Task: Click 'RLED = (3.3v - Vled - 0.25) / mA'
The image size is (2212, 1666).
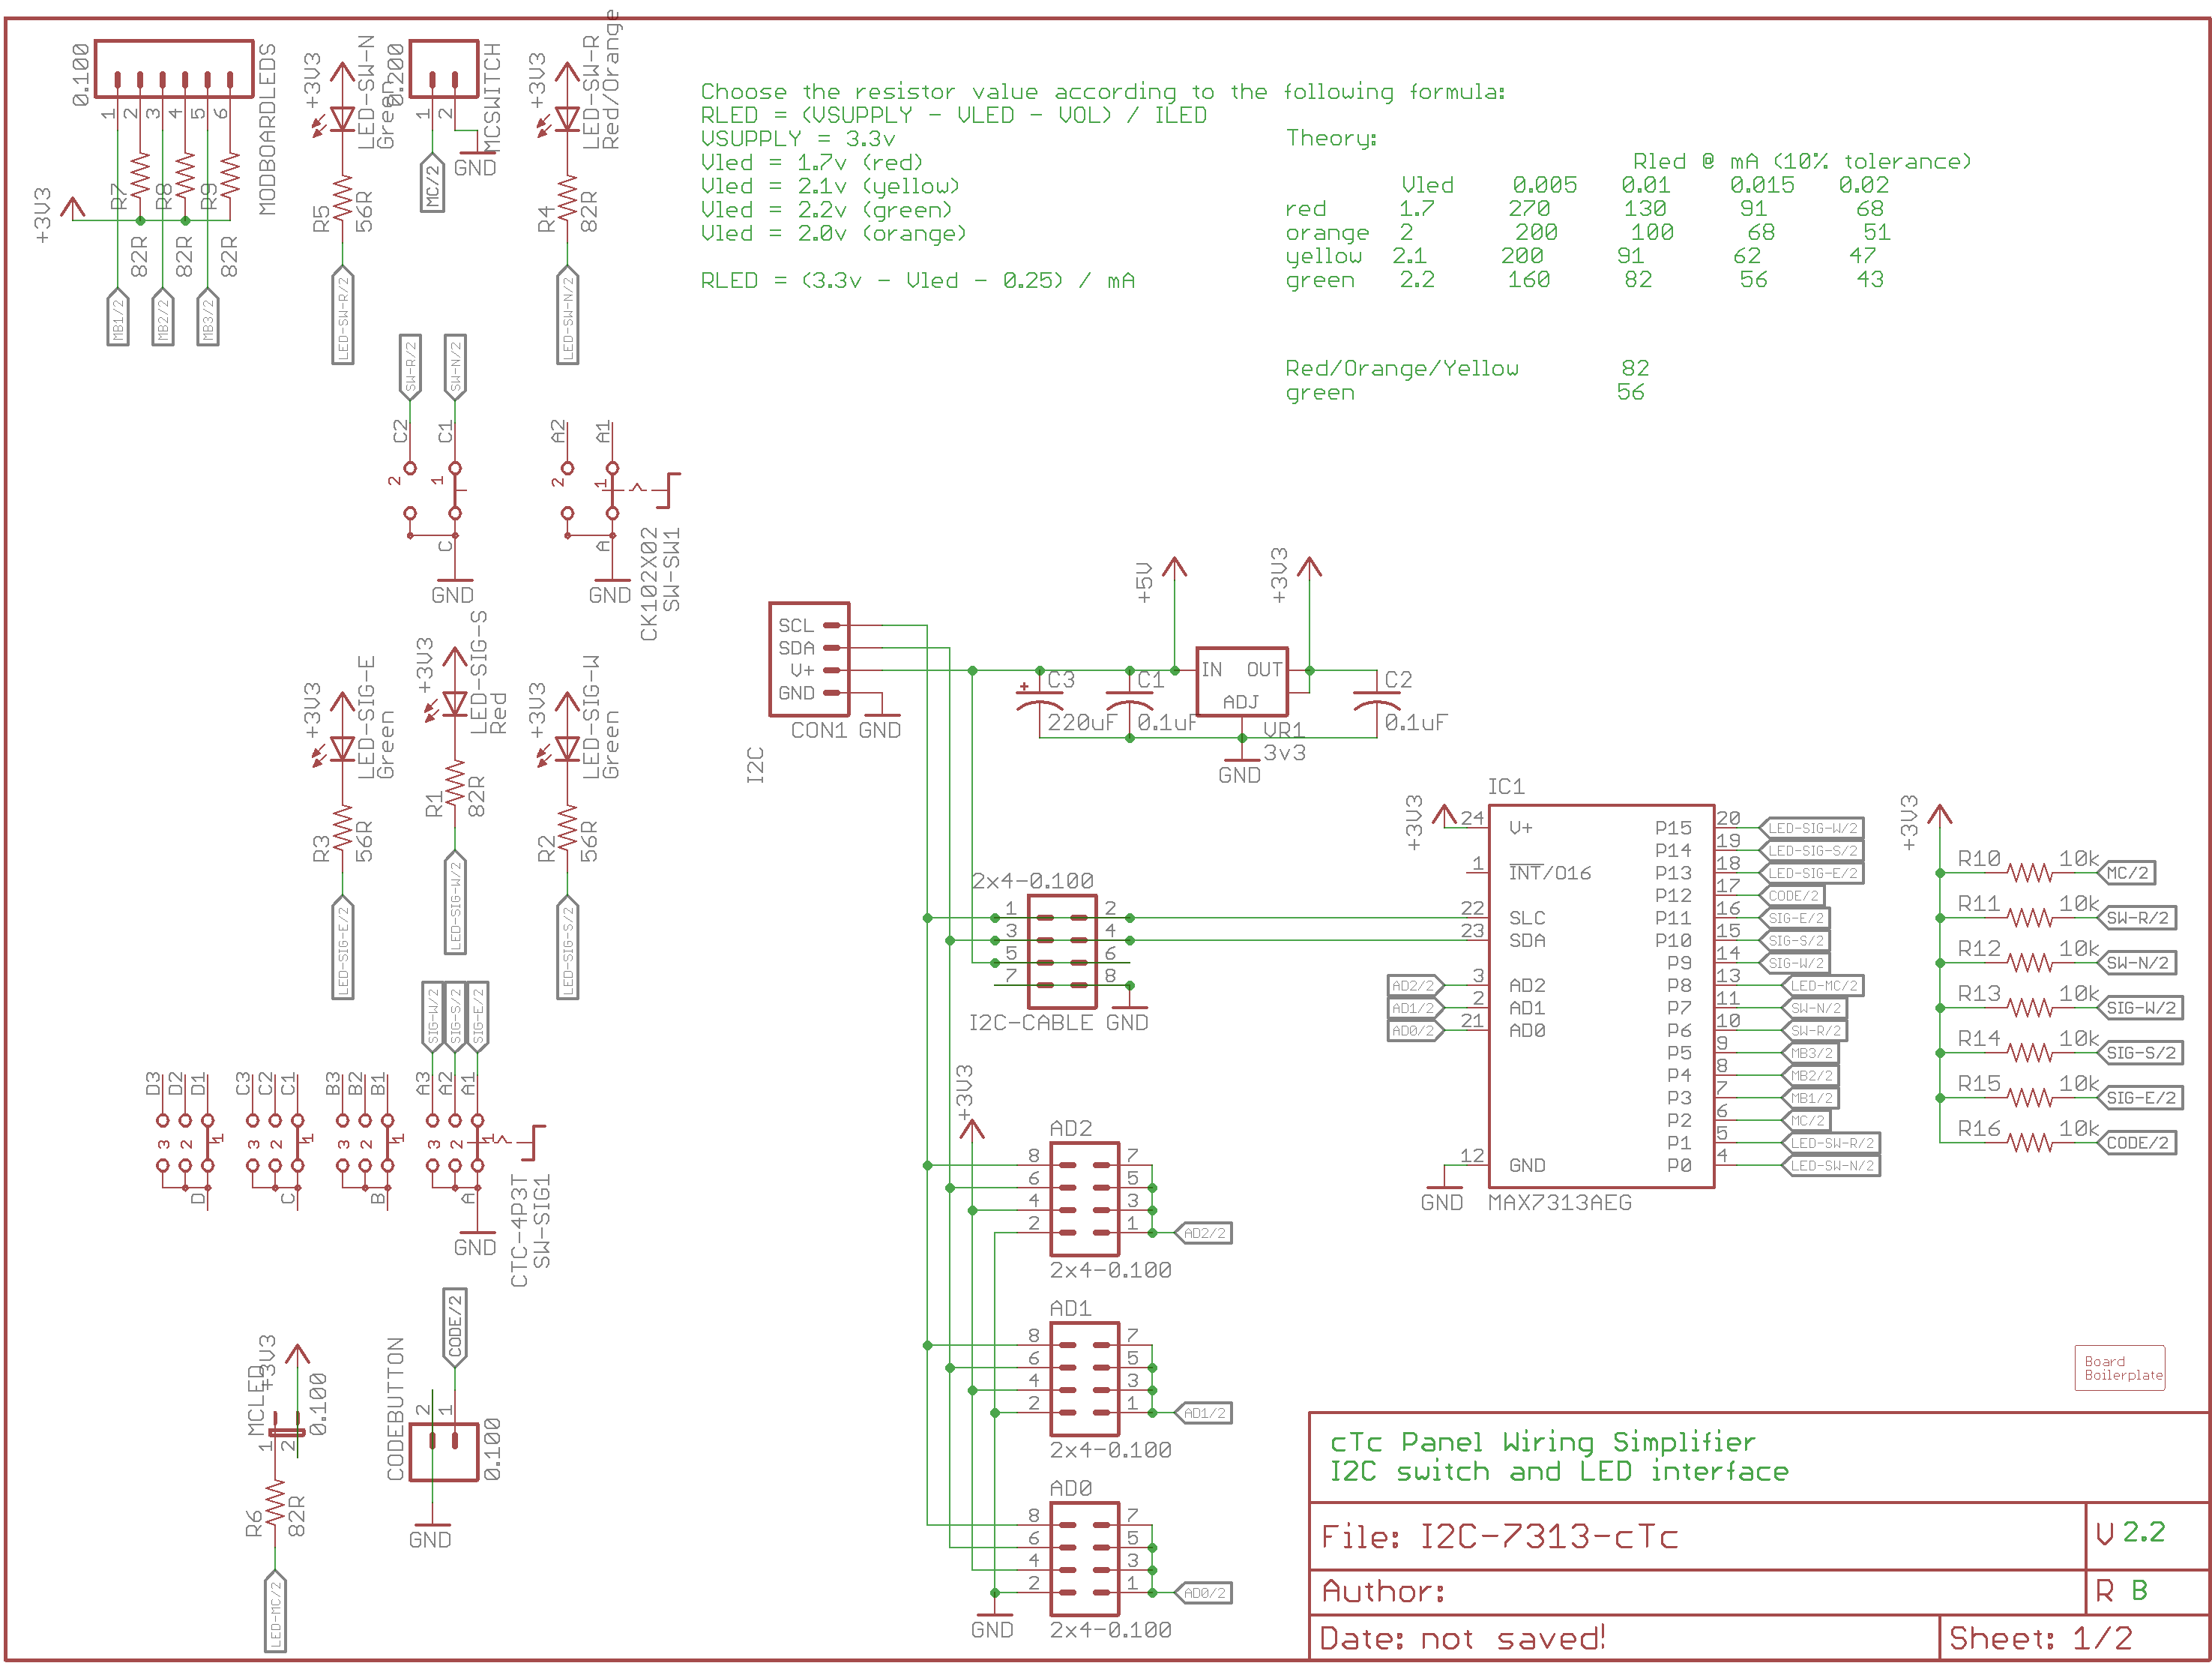Action: 918,281
